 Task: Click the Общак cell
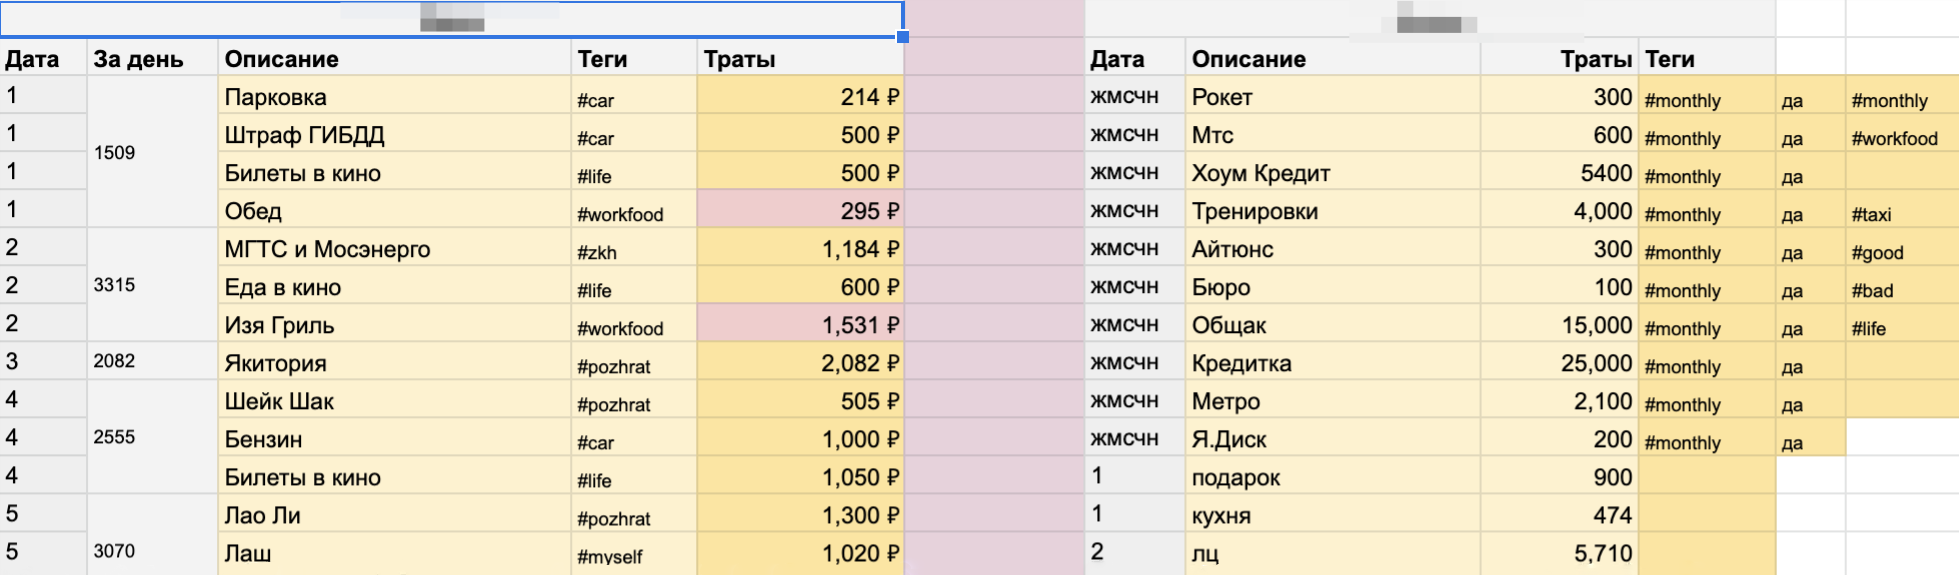click(1333, 324)
